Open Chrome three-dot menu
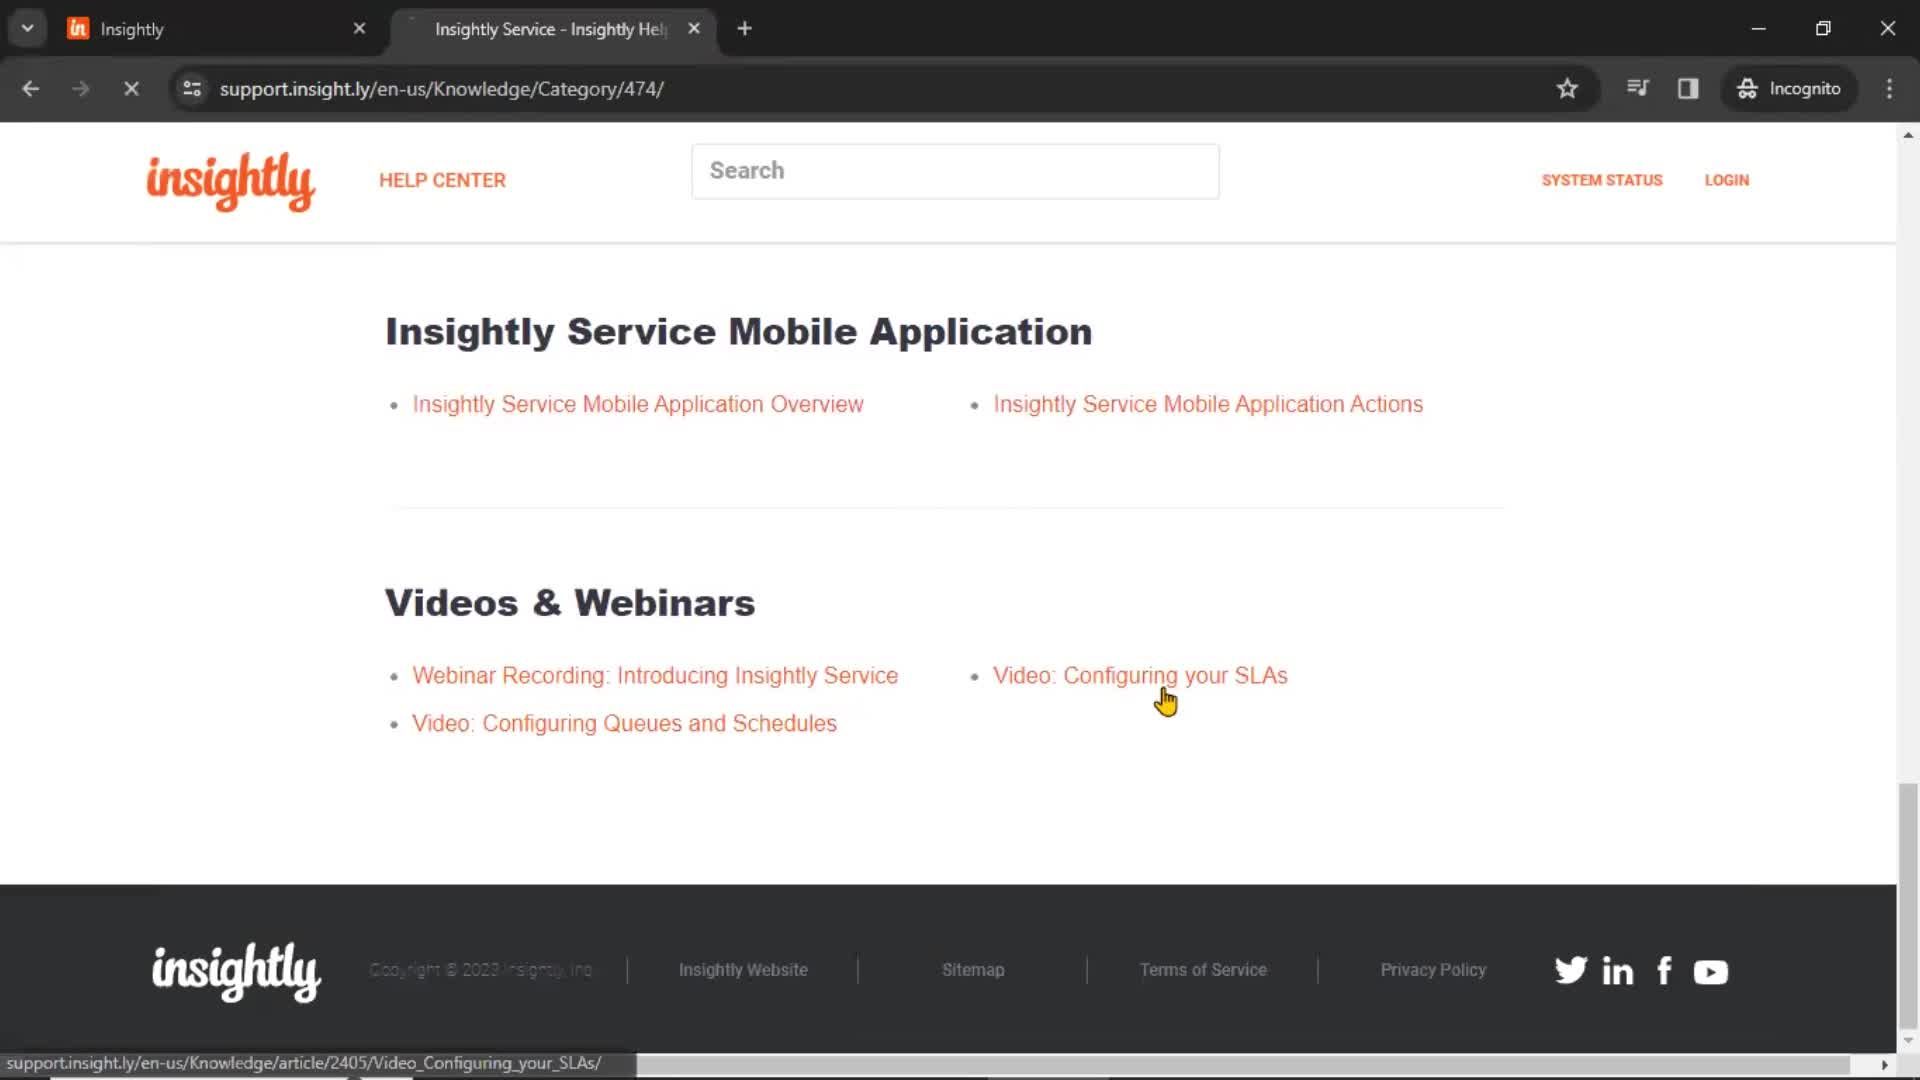Image resolution: width=1920 pixels, height=1080 pixels. click(x=1889, y=89)
